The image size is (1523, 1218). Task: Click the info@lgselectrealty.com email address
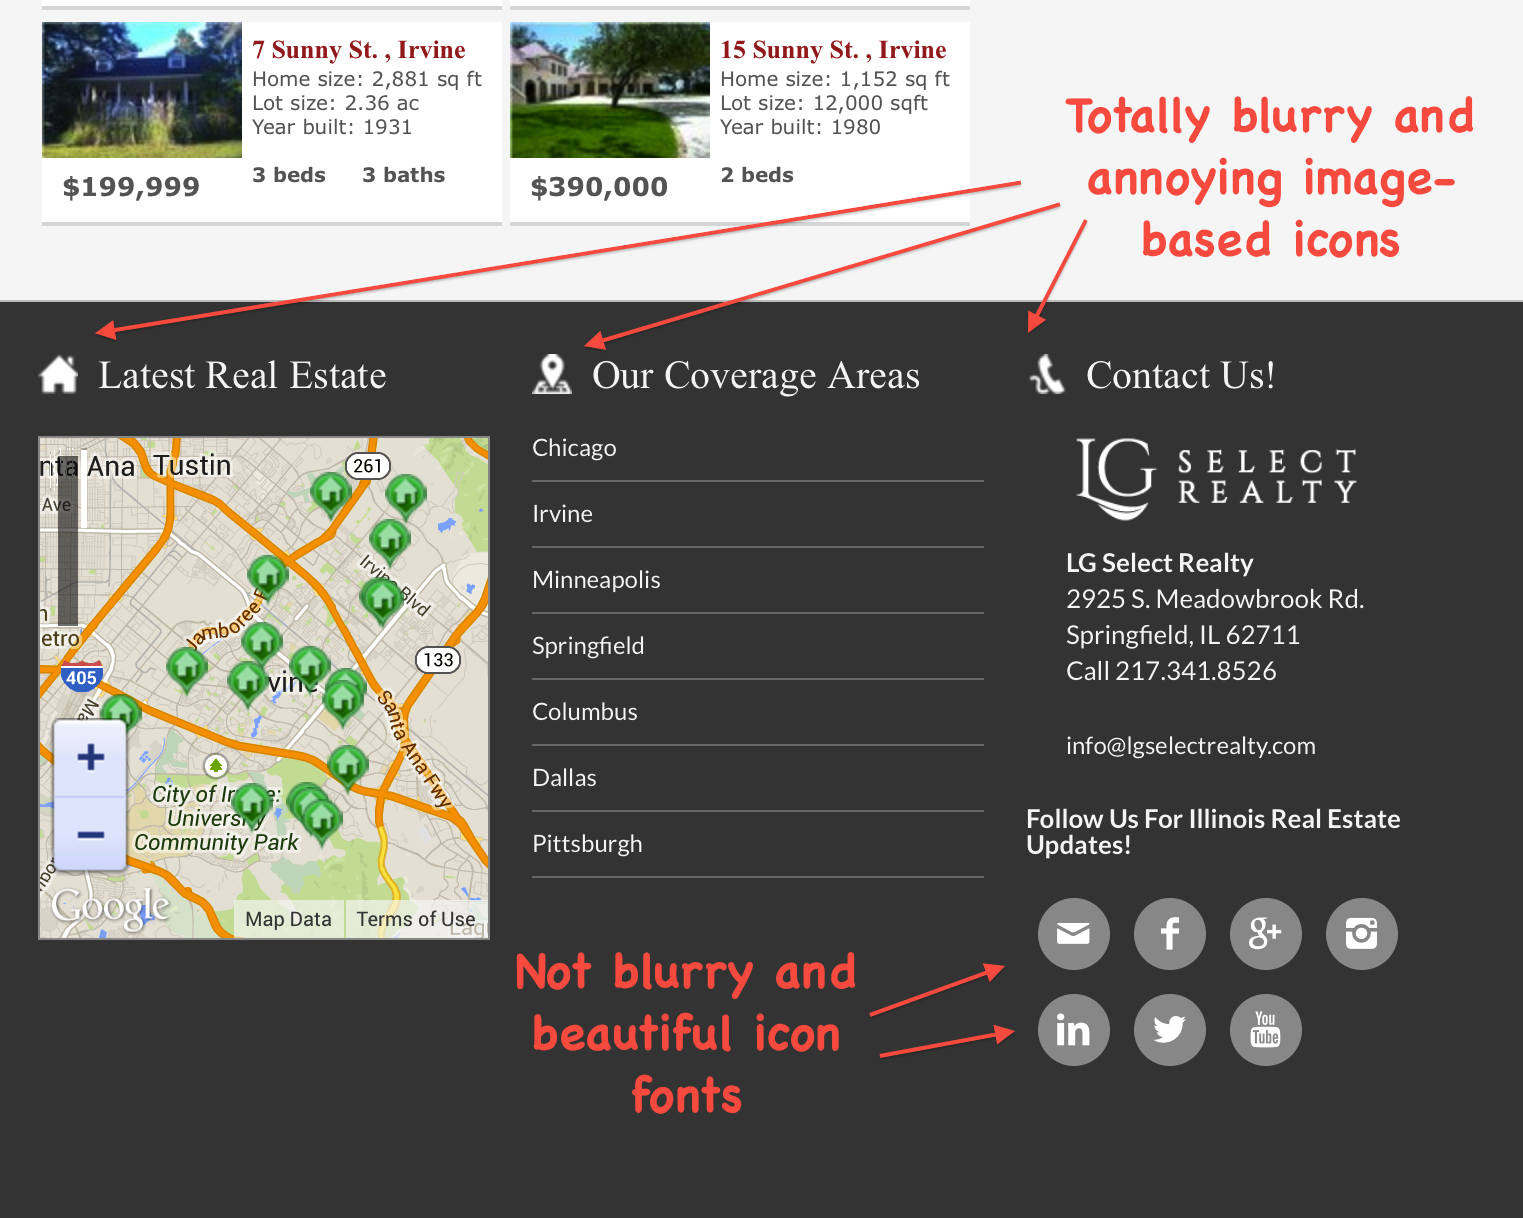[x=1190, y=746]
